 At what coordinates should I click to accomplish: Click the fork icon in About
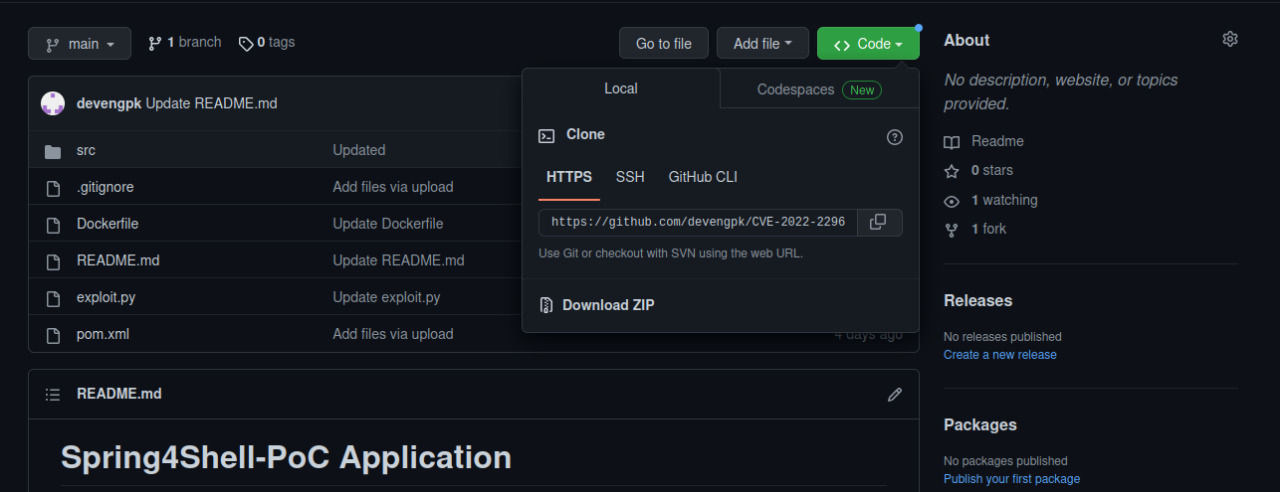[952, 230]
